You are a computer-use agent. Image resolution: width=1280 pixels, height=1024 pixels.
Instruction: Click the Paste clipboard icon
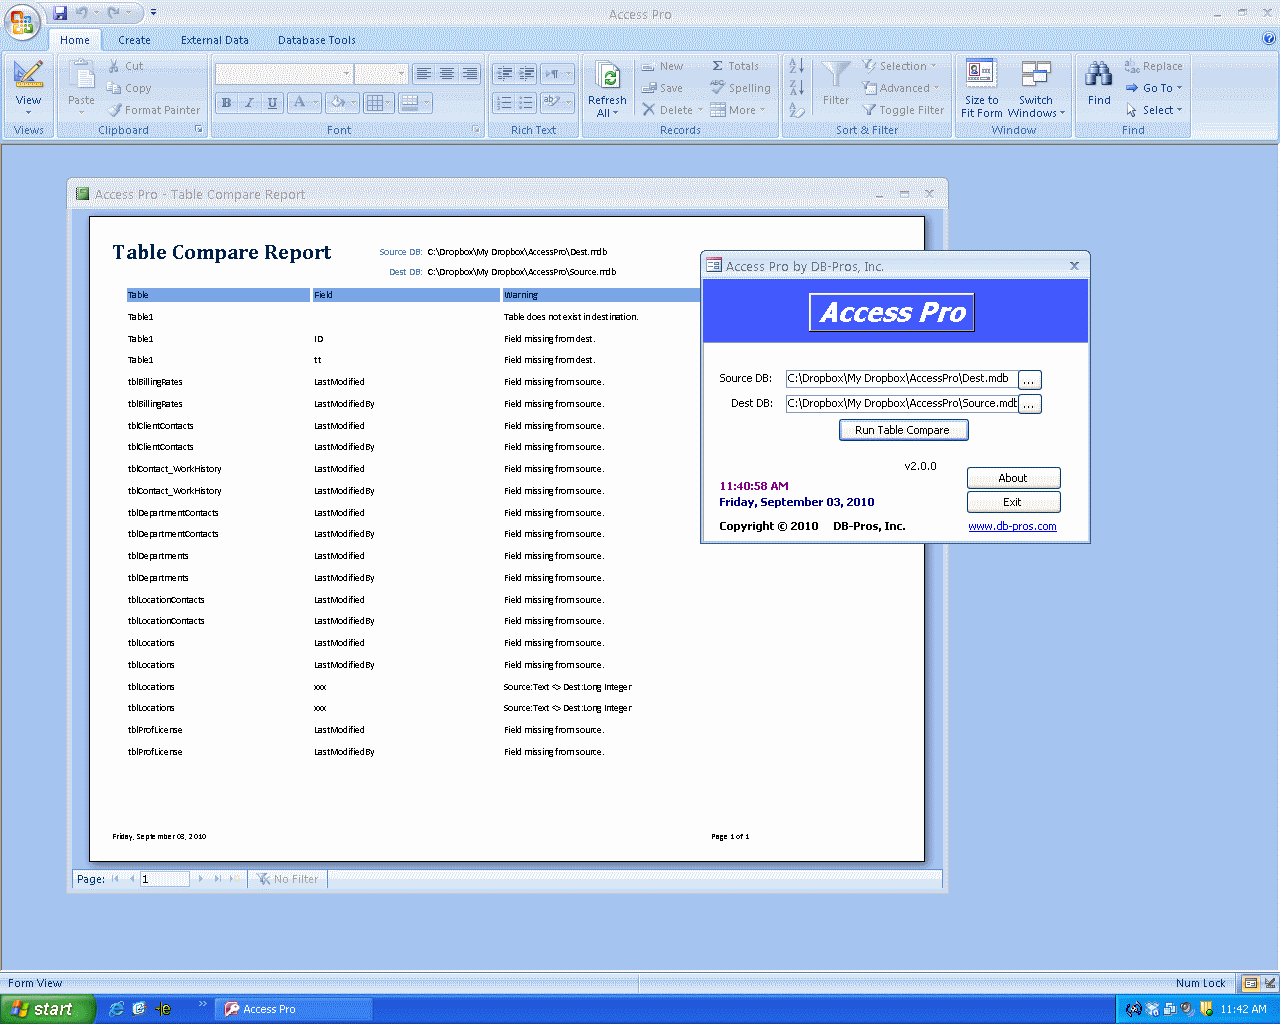click(82, 76)
